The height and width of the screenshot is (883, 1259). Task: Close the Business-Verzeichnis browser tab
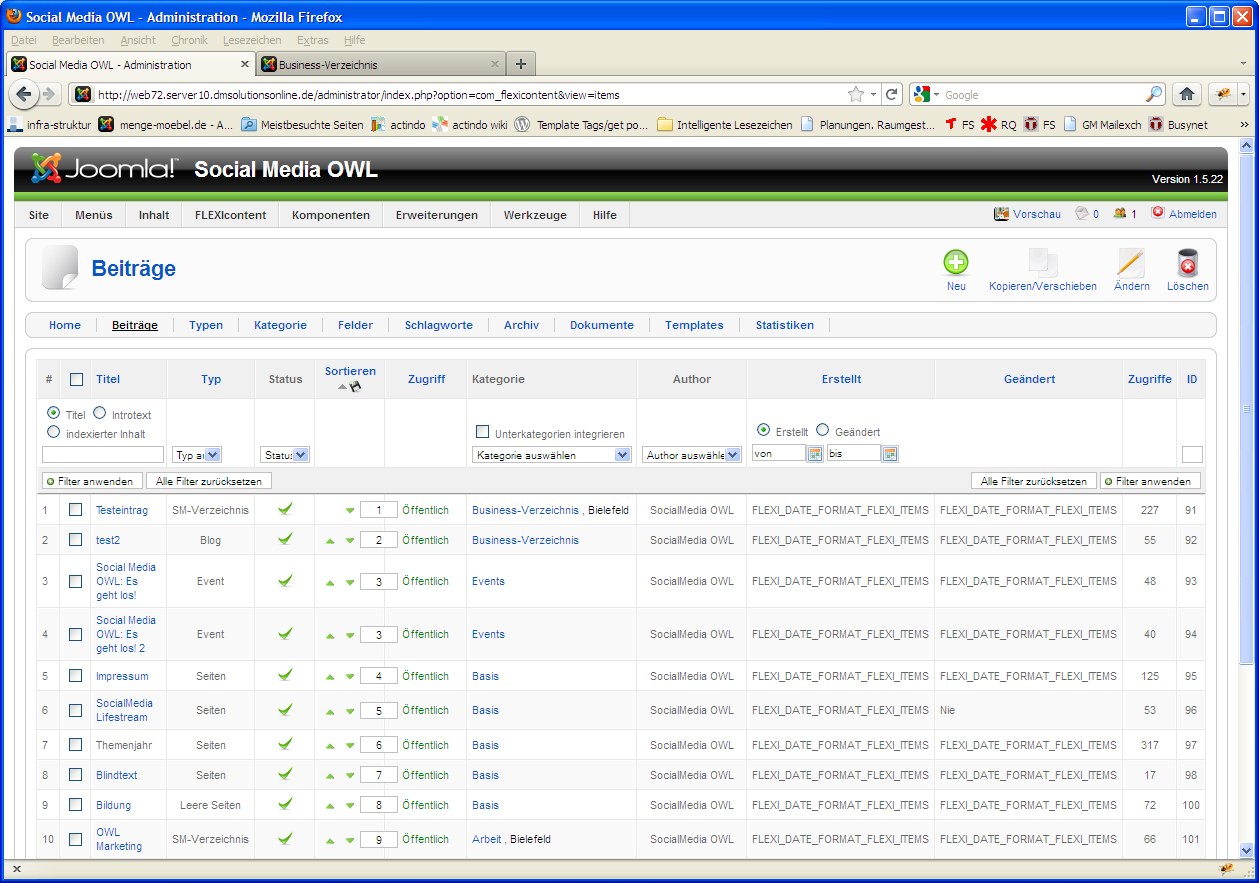point(494,64)
